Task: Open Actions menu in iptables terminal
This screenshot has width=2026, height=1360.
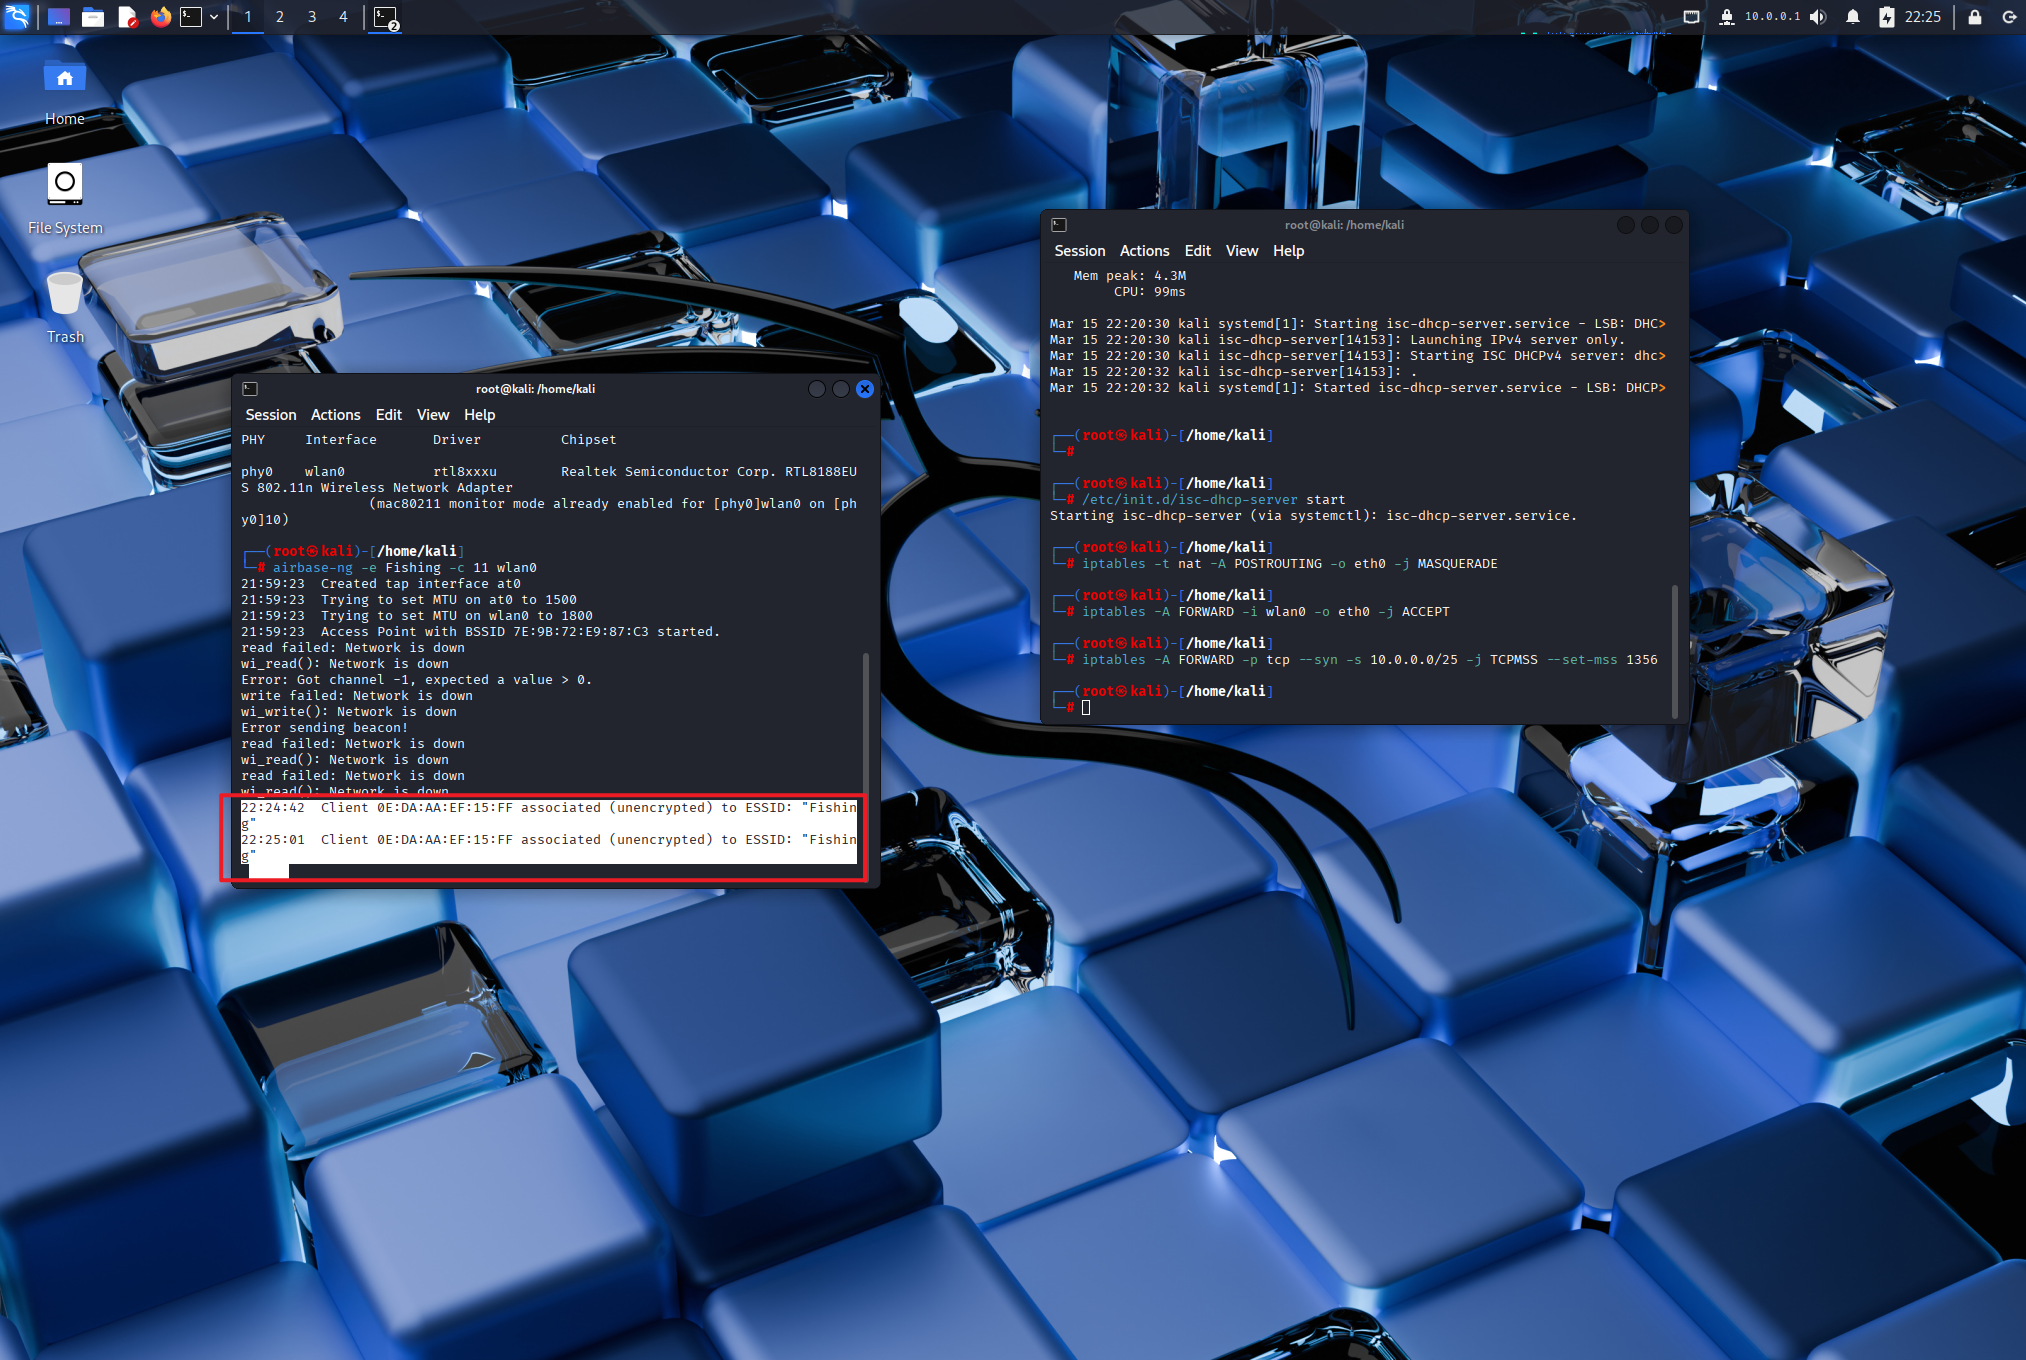Action: click(x=1145, y=251)
